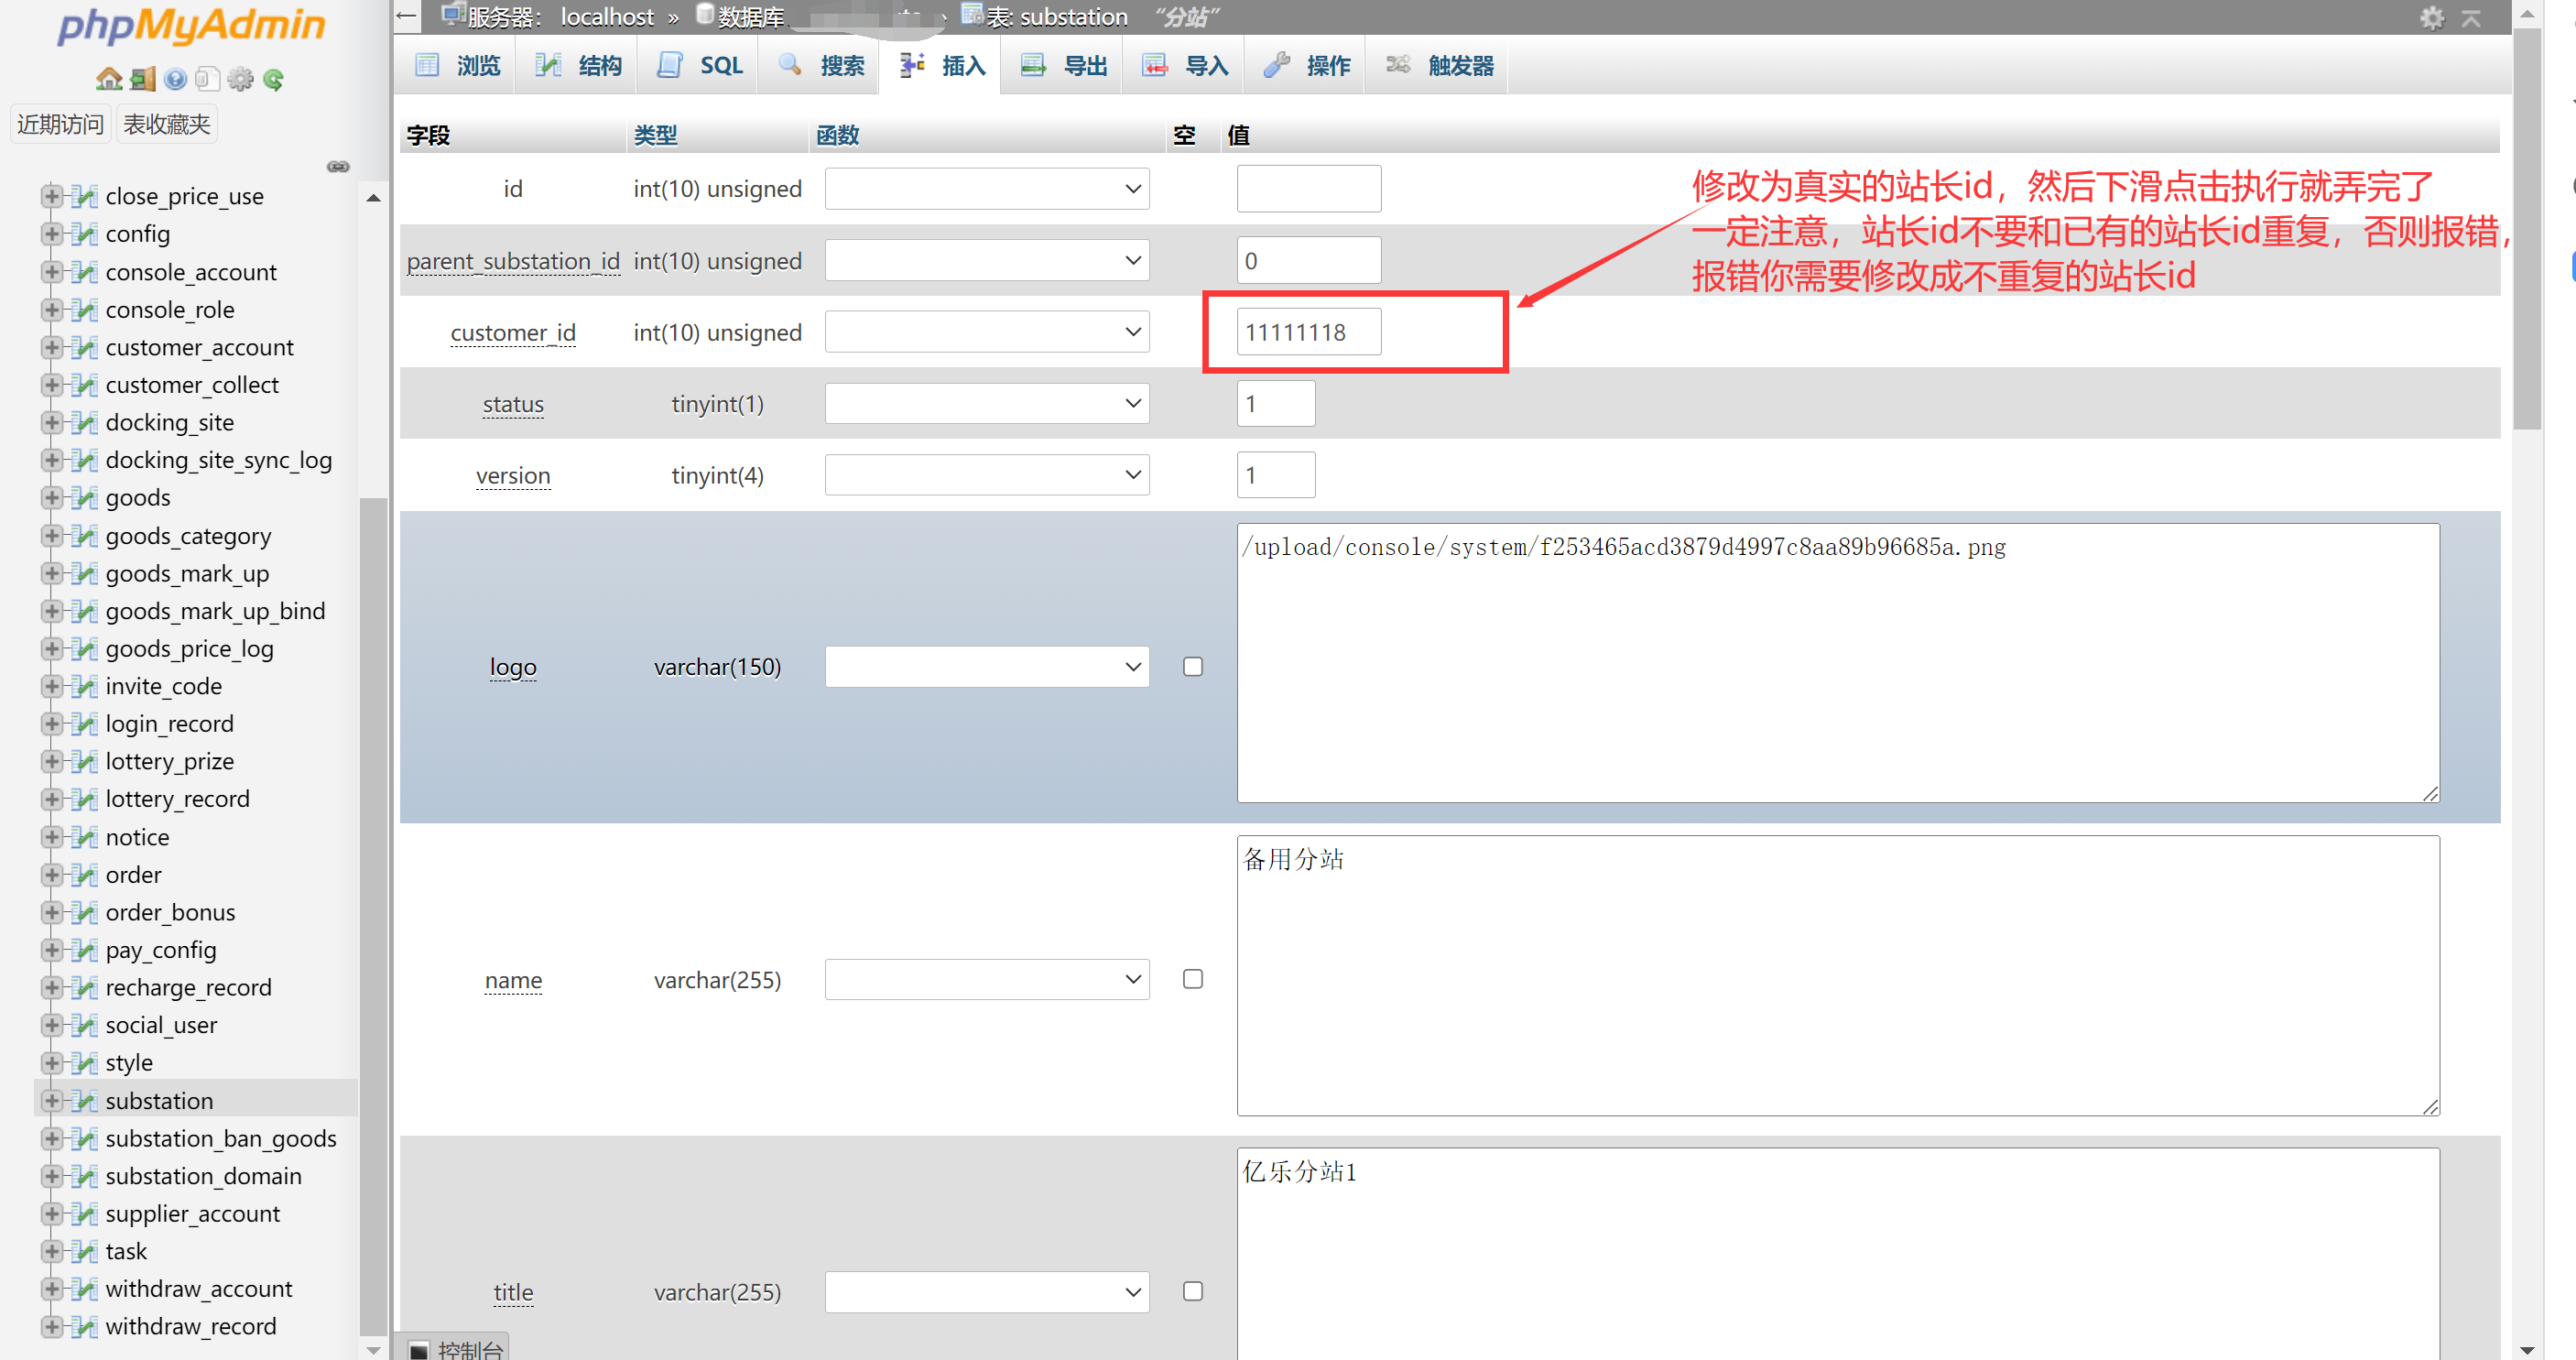
Task: Click the page settings gear icon at top right
Action: click(x=2431, y=18)
